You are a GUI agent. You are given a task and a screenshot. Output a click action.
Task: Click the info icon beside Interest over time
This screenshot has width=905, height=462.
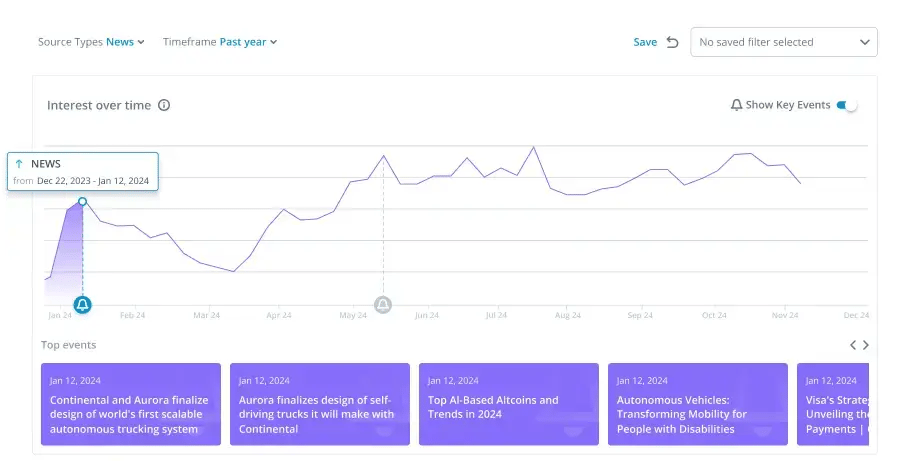coord(164,105)
